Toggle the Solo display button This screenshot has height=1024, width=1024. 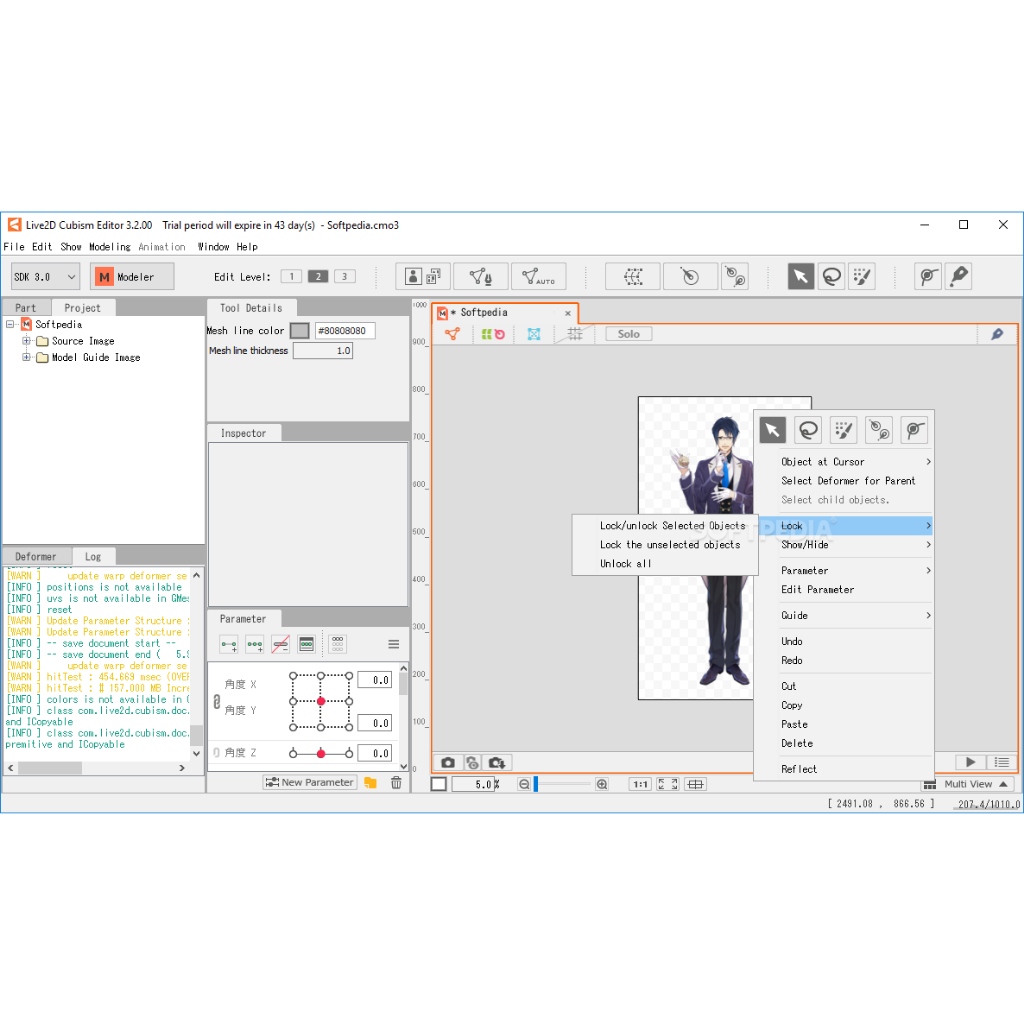click(628, 334)
